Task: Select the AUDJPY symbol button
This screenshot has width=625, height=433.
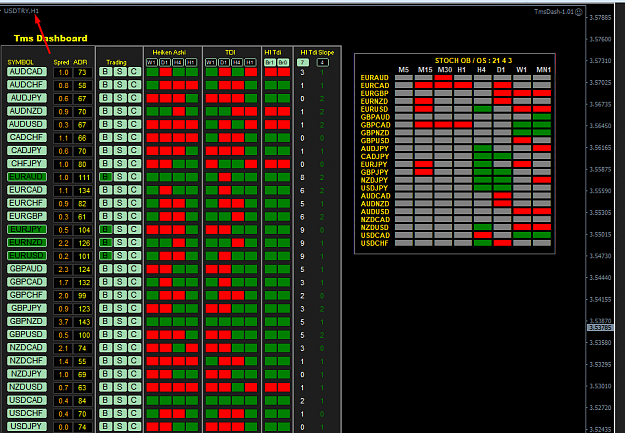Action: [27, 98]
